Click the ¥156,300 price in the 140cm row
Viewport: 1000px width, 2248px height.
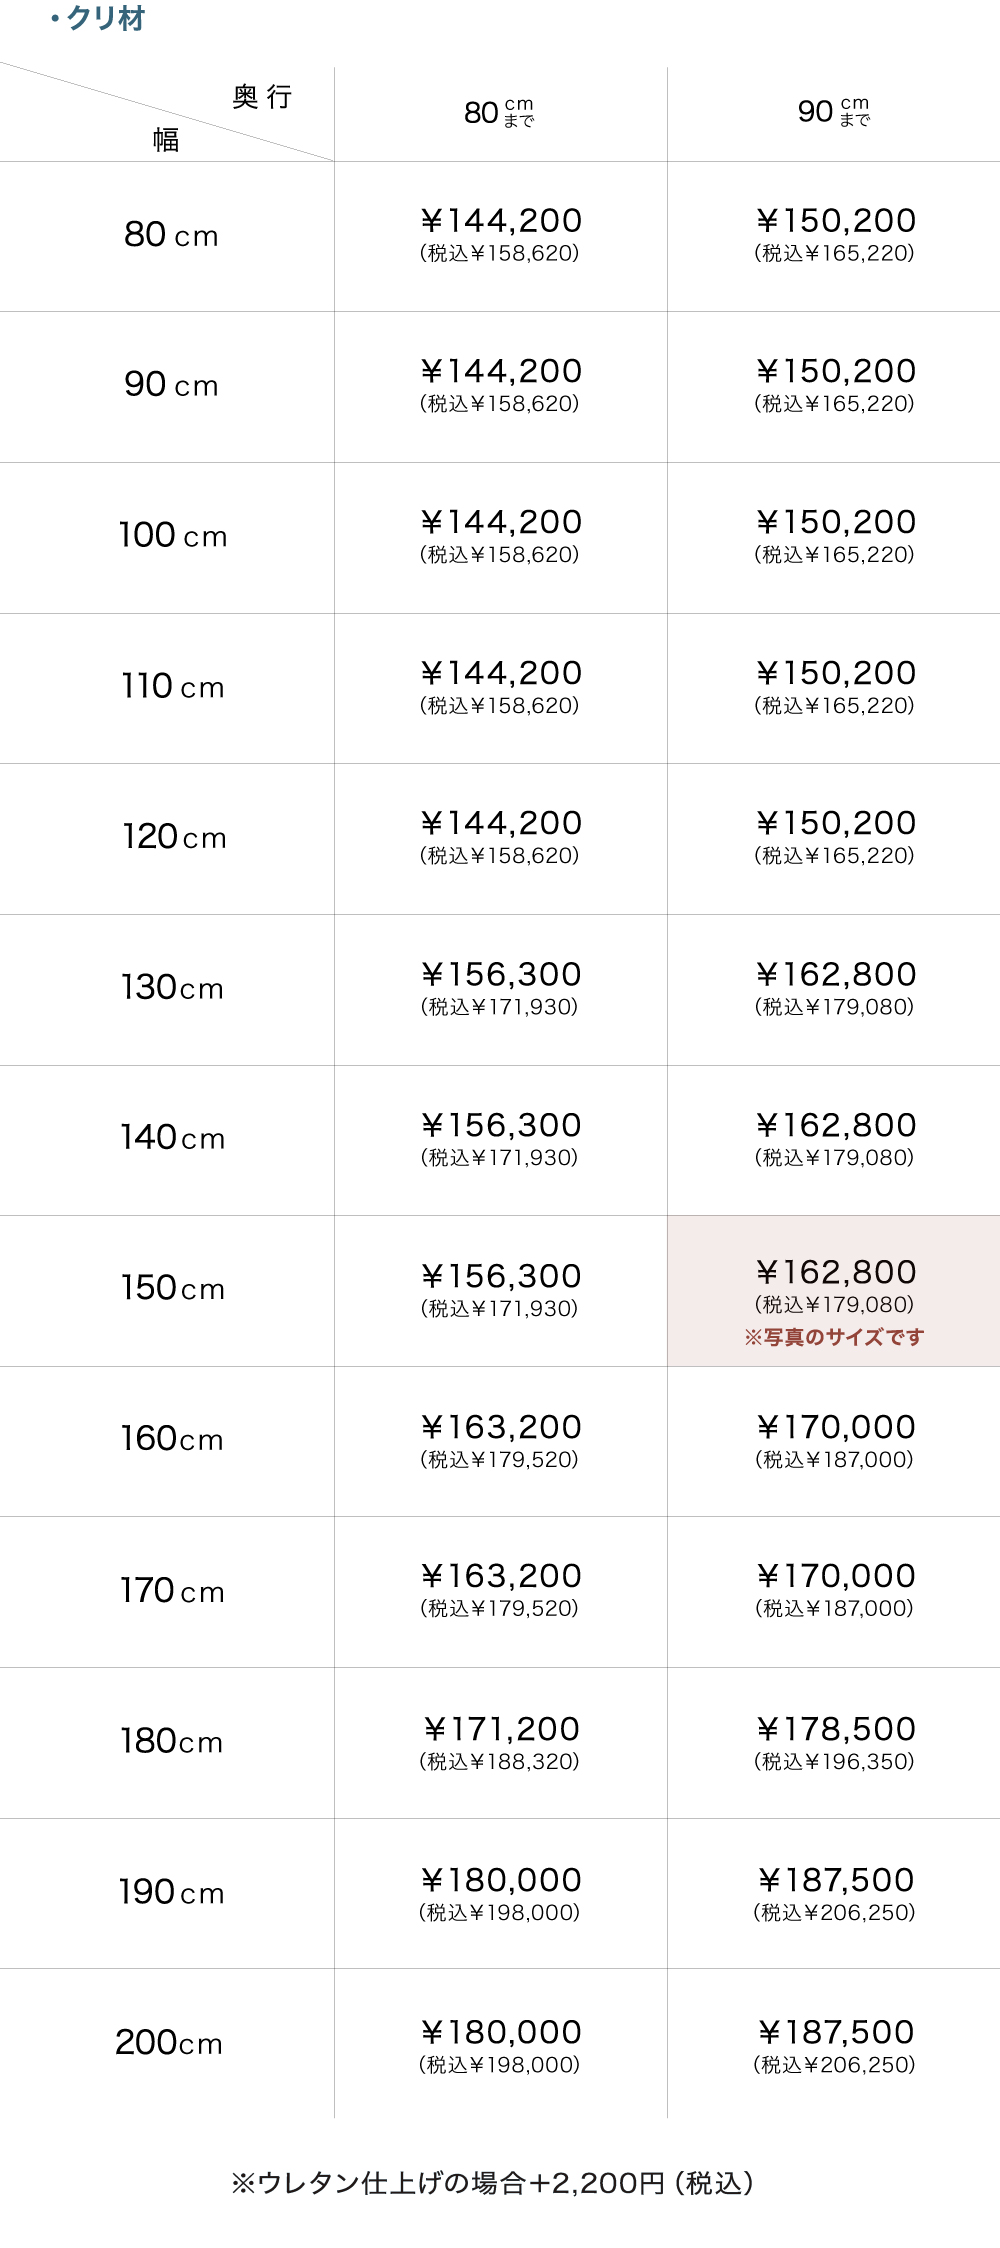coord(501,1125)
